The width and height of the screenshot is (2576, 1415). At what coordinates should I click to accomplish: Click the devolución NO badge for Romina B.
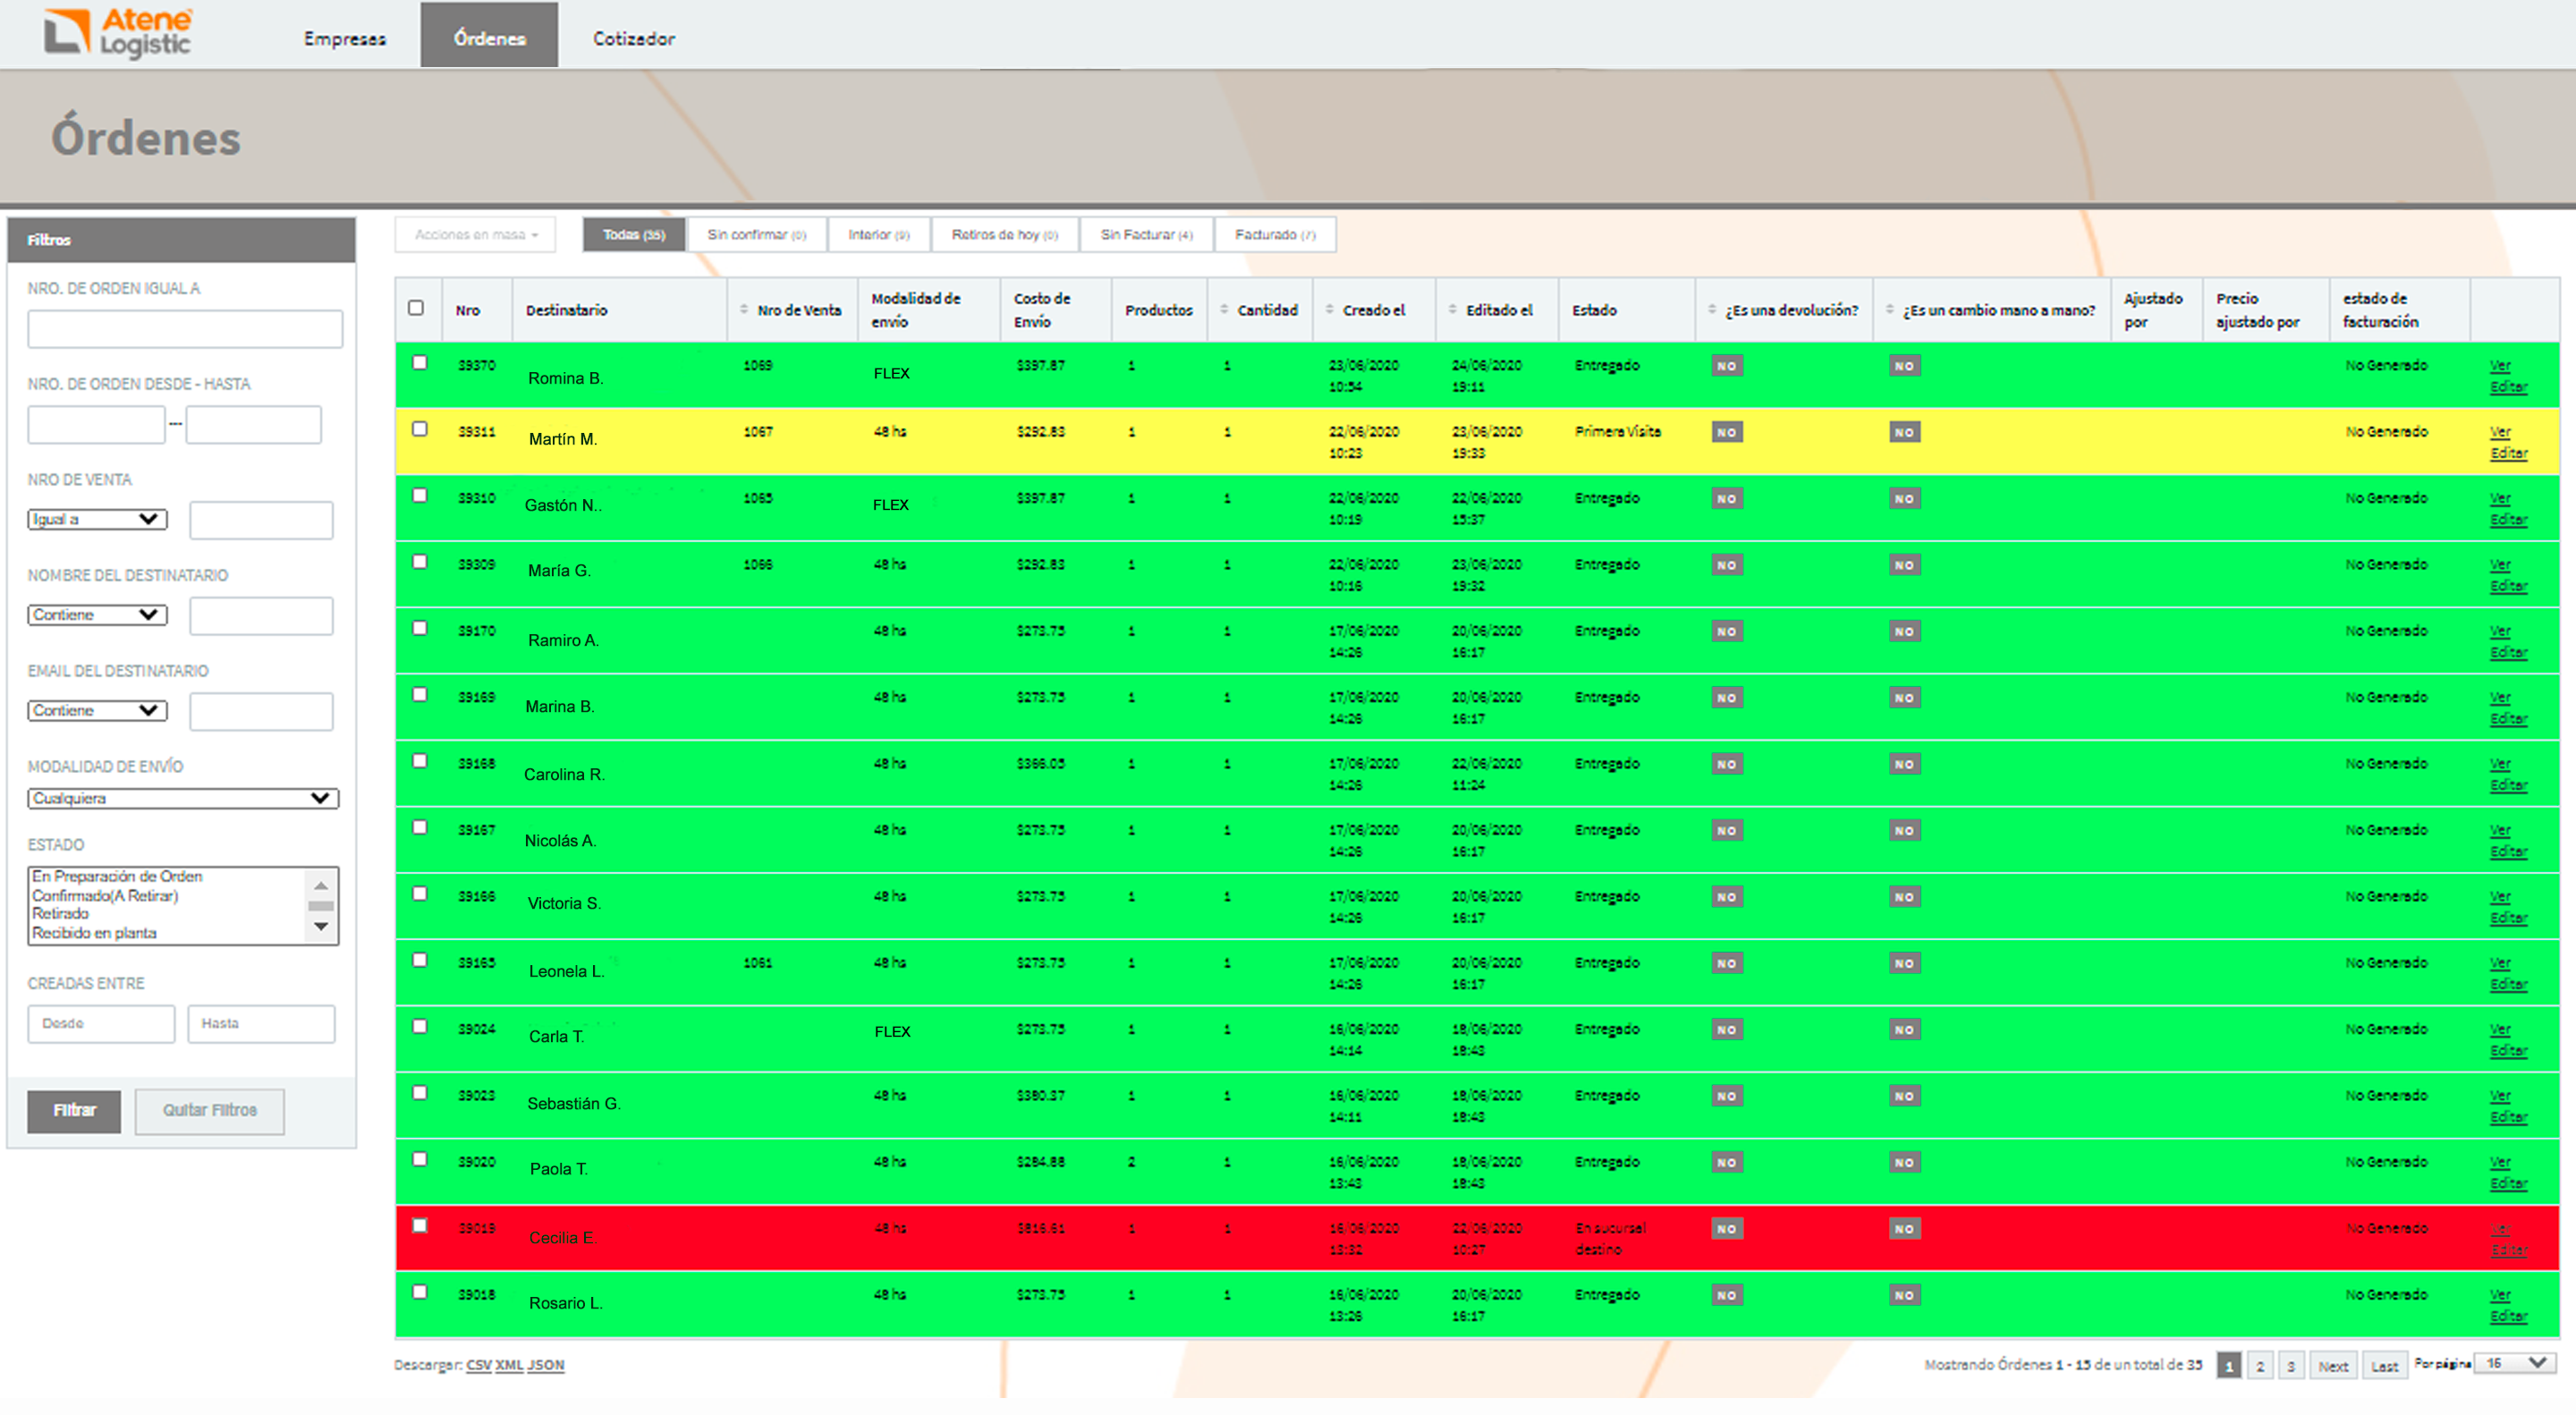[x=1727, y=366]
